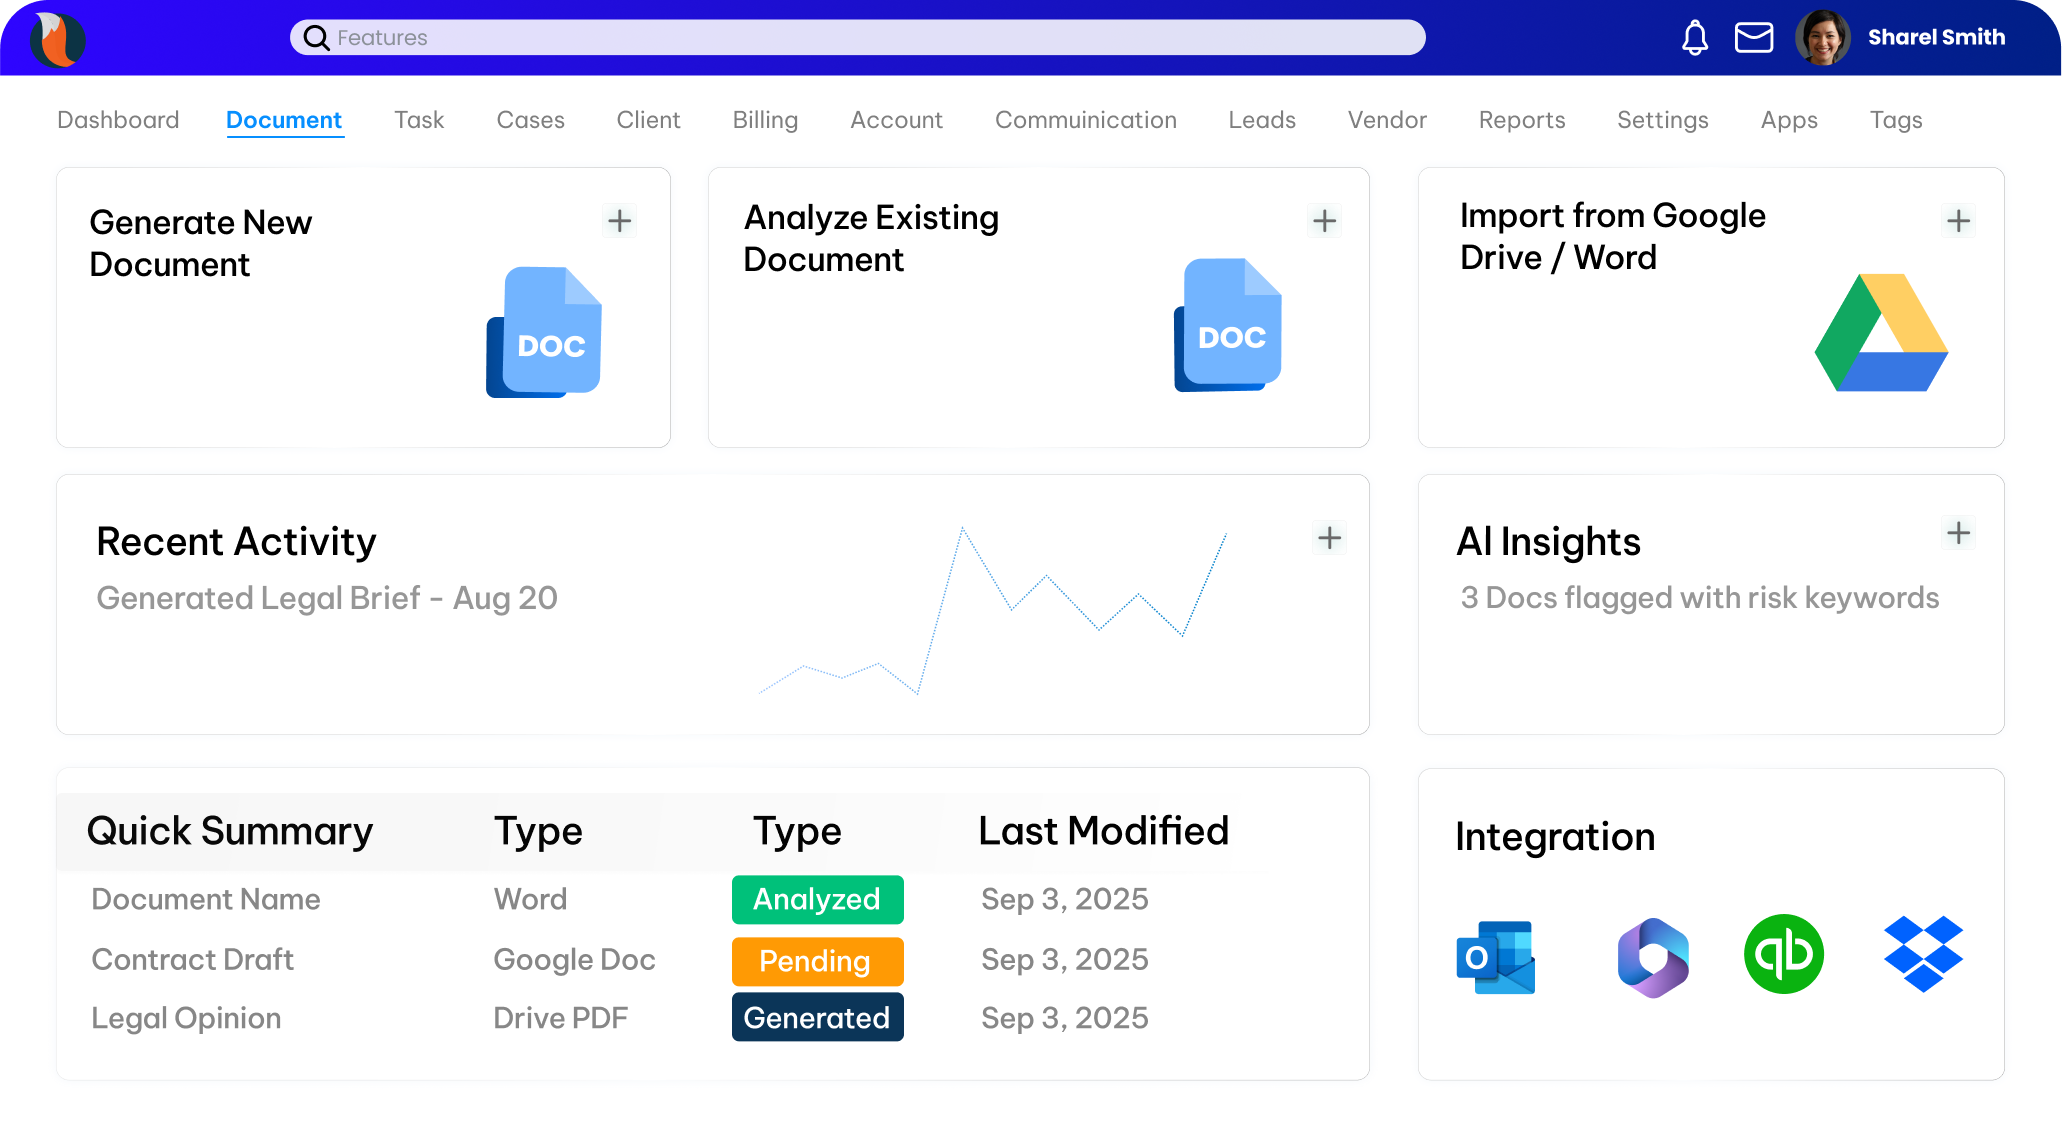Image resolution: width=2062 pixels, height=1136 pixels.
Task: Click the Word type cell
Action: pyautogui.click(x=530, y=899)
